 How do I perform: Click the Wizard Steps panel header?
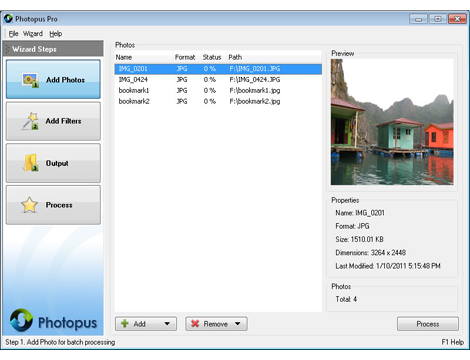(53, 49)
